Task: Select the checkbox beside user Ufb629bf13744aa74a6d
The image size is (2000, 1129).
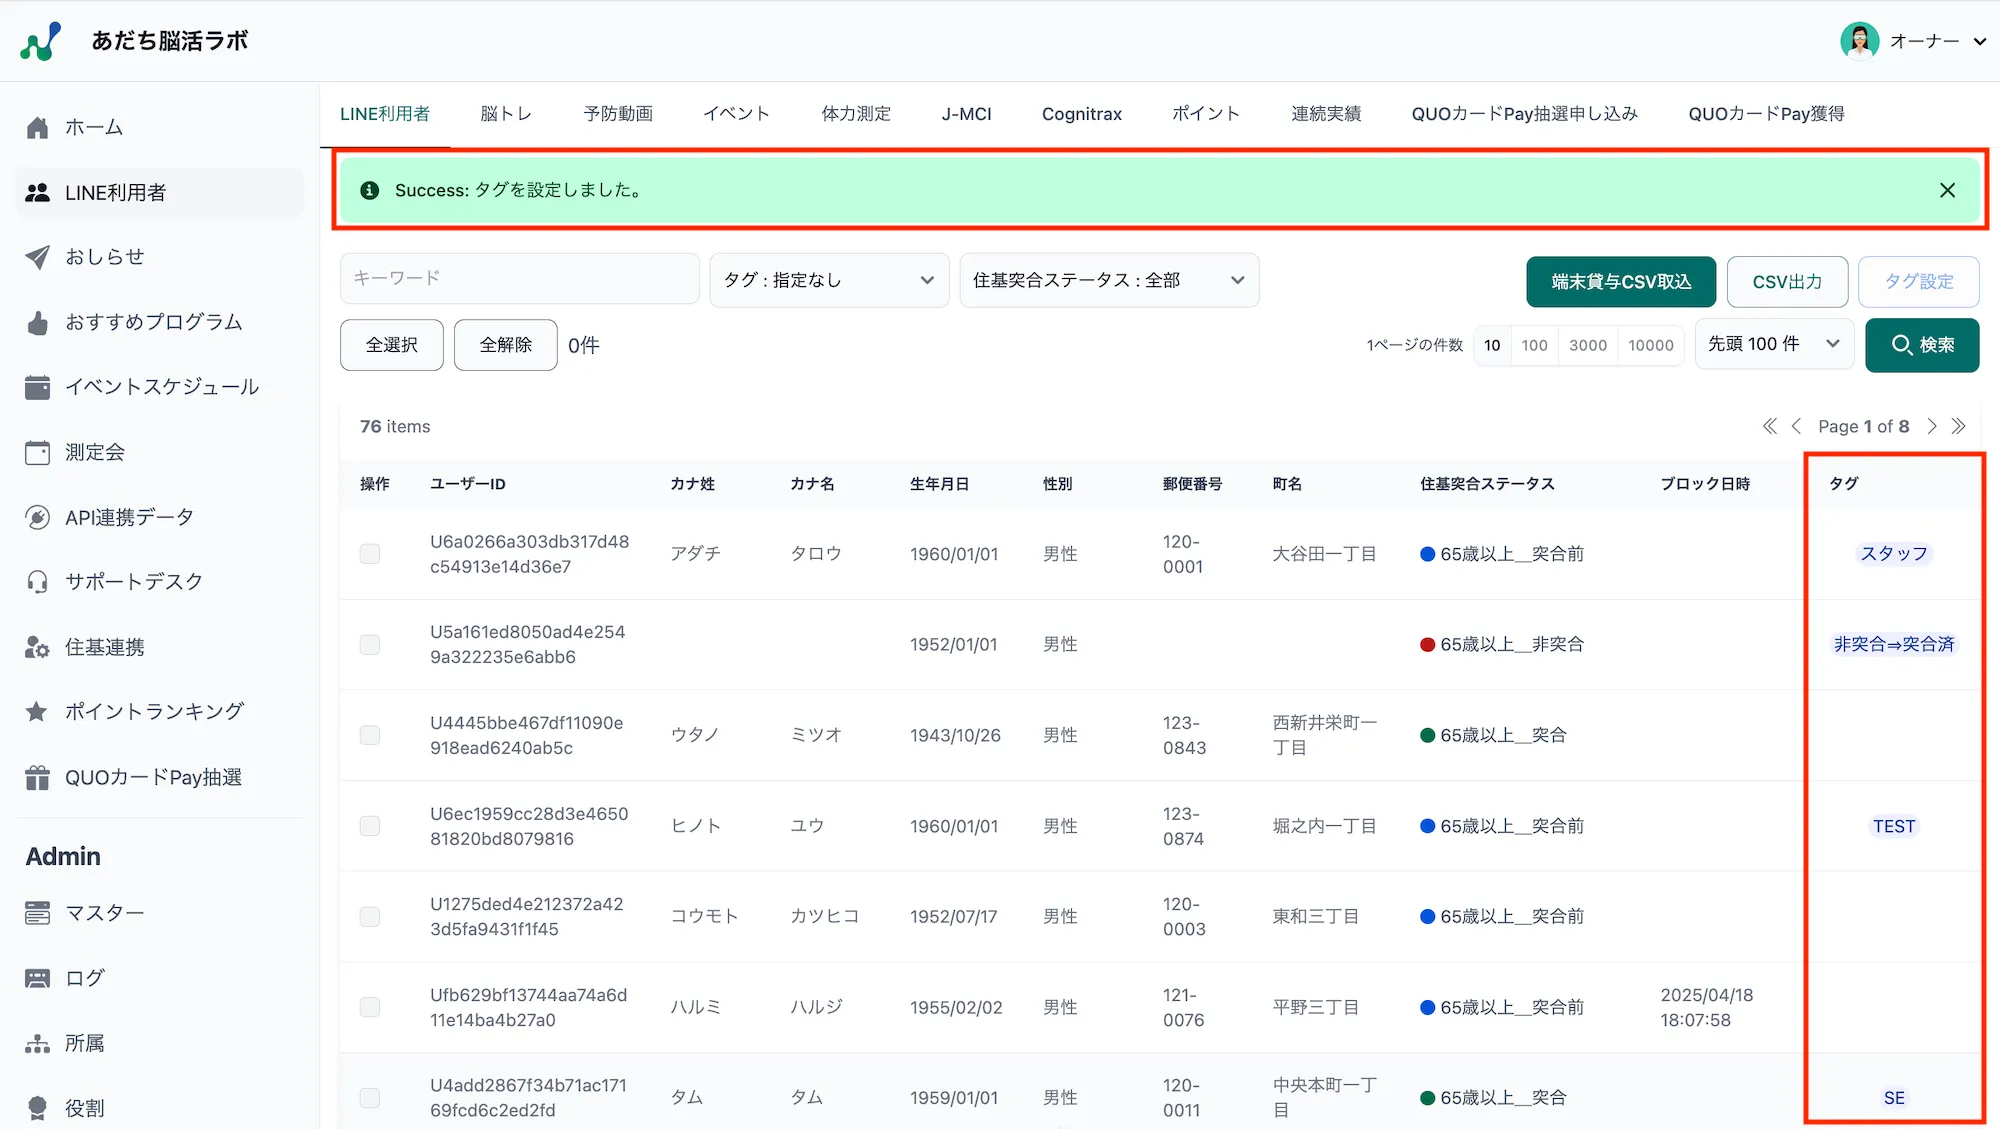Action: coord(370,1007)
